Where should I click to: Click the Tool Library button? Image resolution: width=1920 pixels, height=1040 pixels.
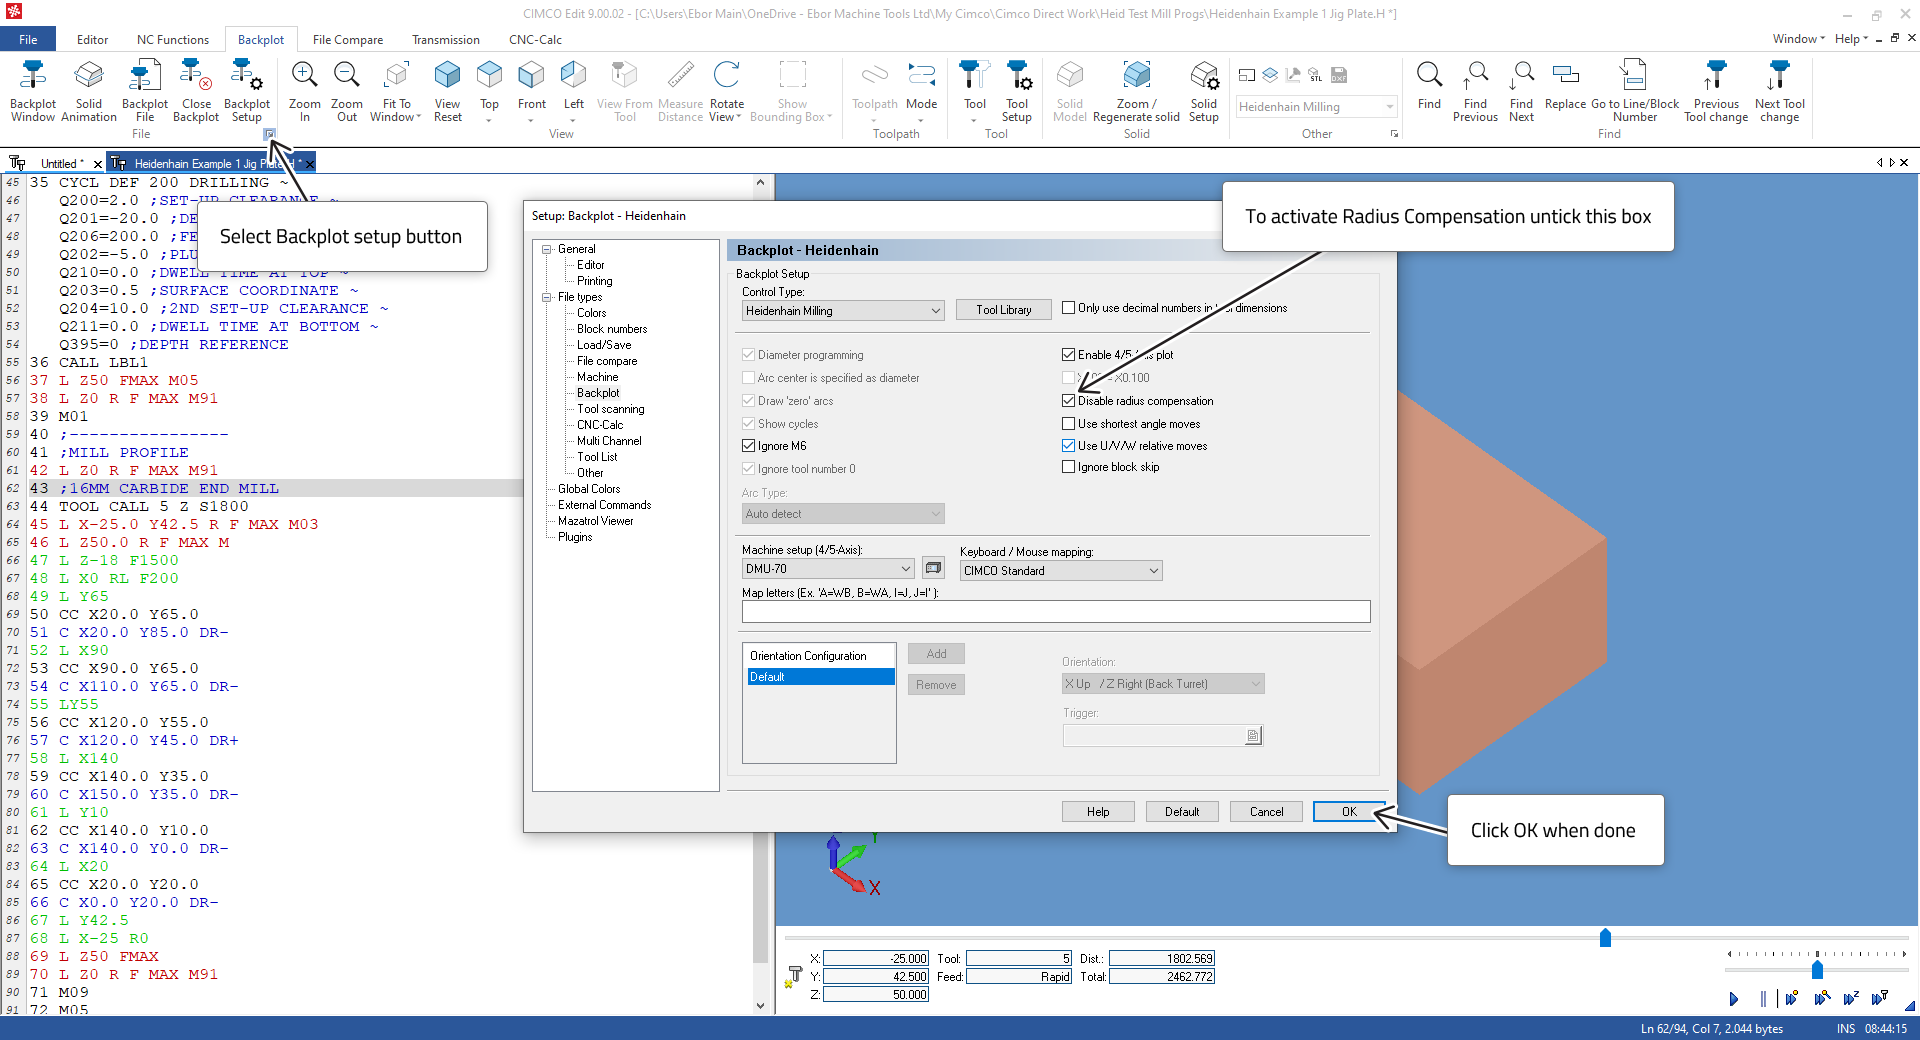pos(1003,310)
